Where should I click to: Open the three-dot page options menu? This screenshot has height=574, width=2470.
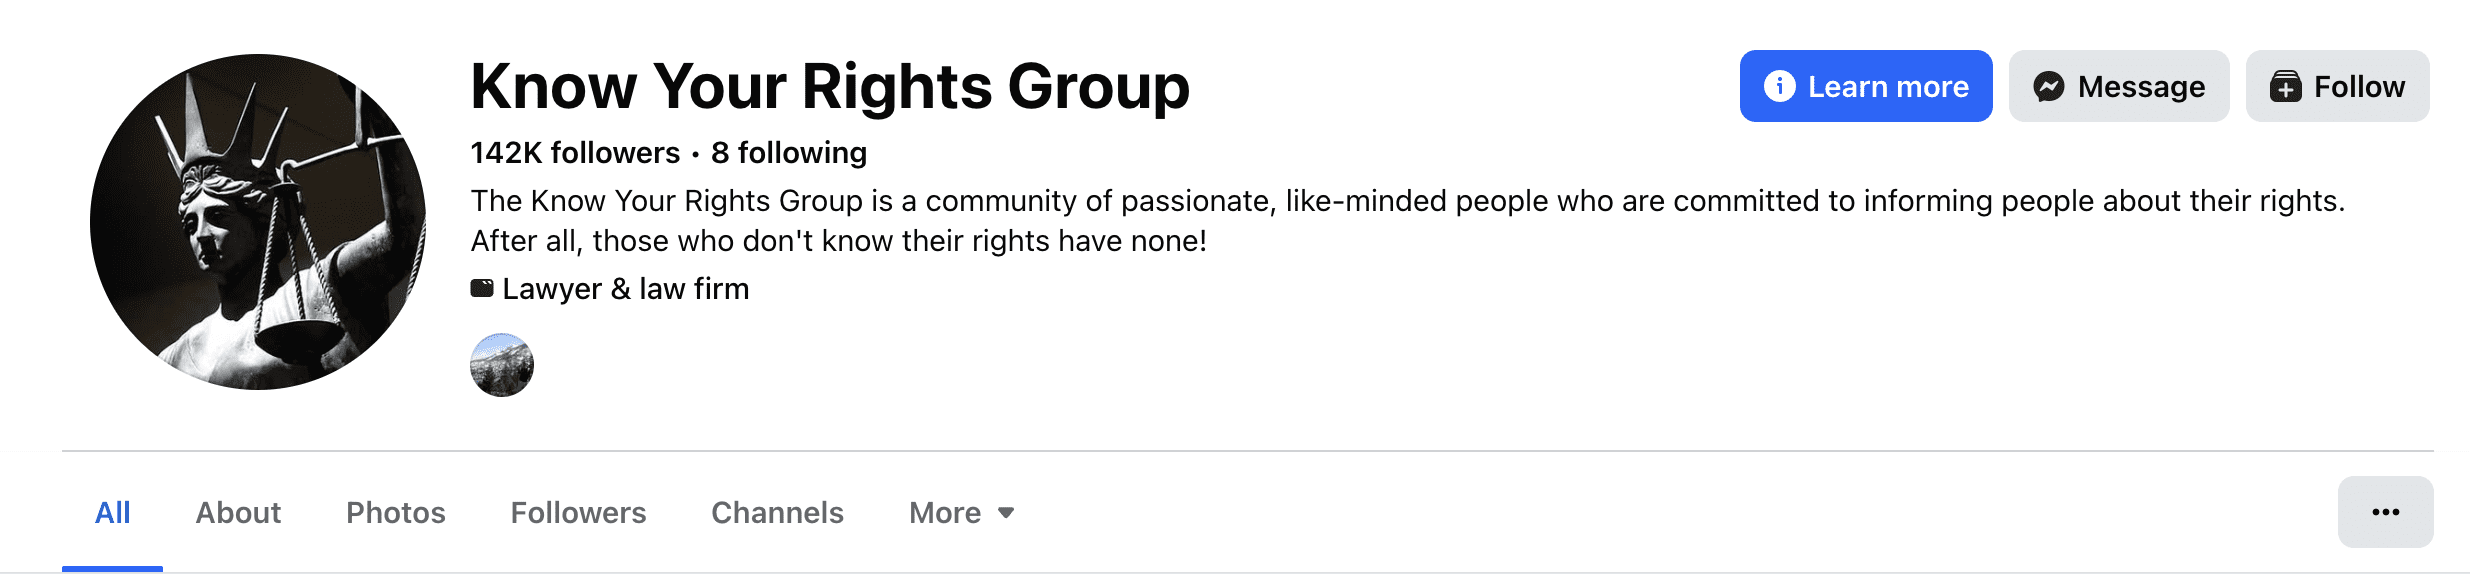point(2385,512)
